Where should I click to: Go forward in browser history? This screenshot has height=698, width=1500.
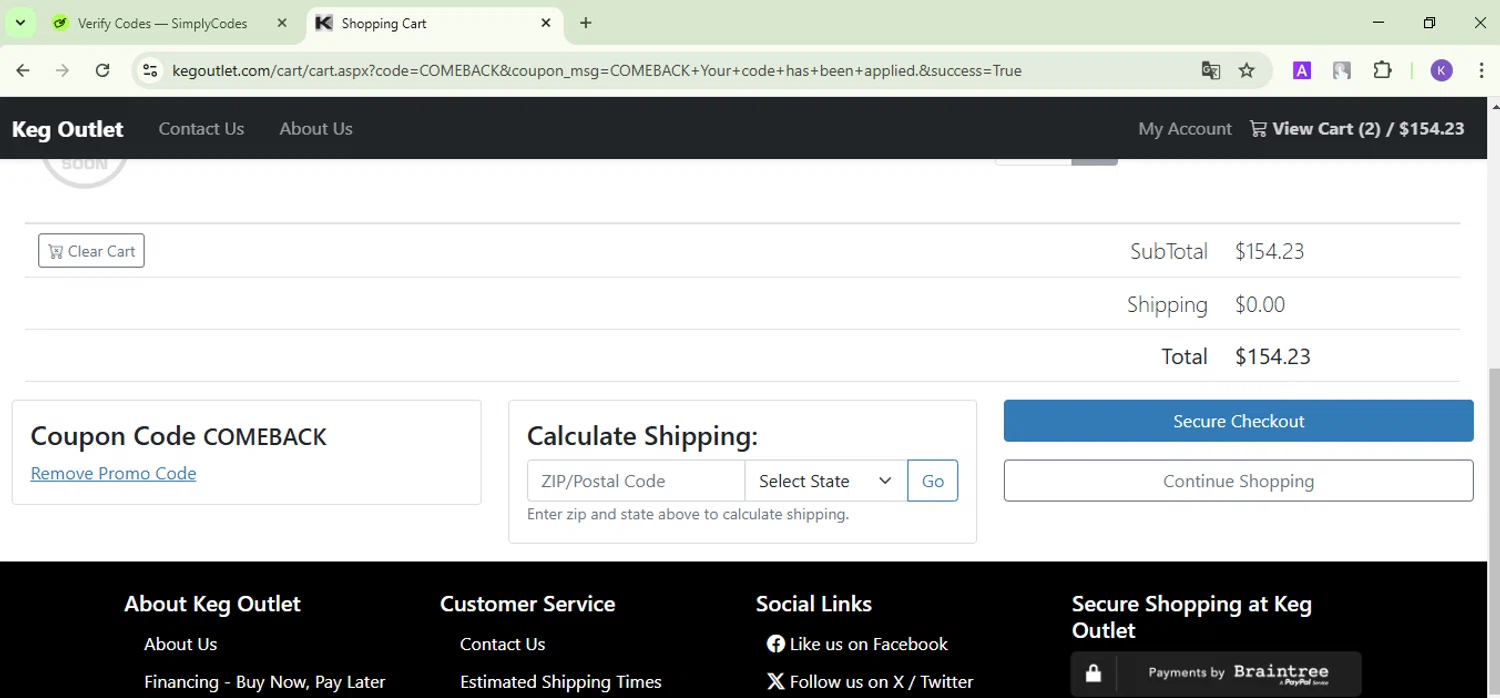(x=62, y=70)
